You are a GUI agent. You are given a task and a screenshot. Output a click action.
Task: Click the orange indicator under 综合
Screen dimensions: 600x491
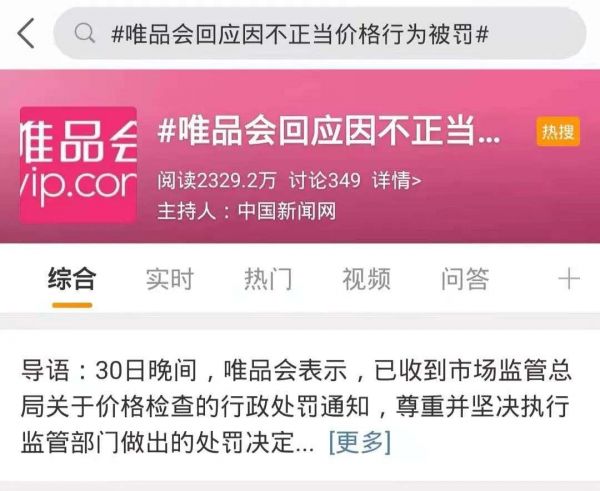point(72,305)
